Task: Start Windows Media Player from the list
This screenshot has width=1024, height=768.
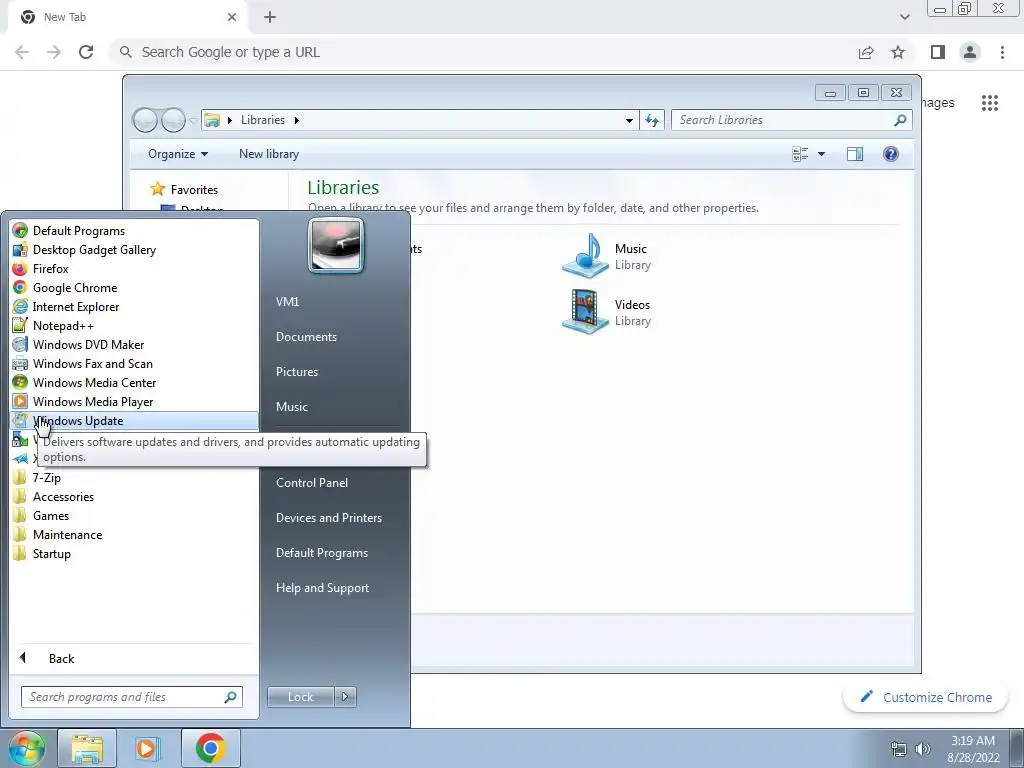Action: (x=93, y=401)
